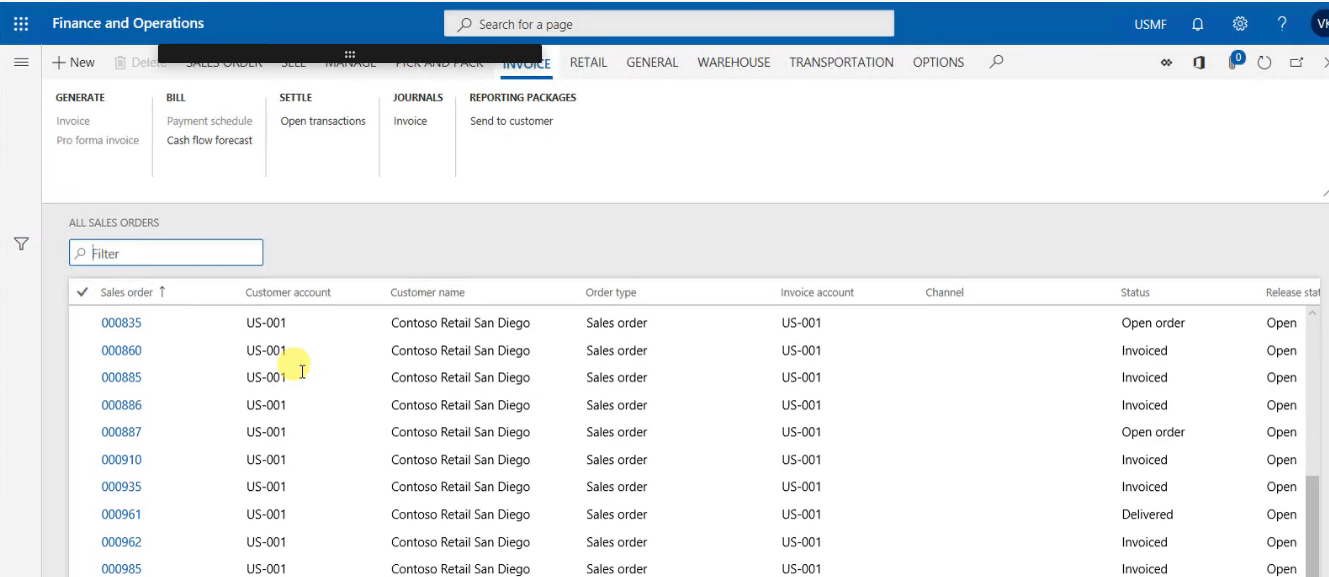The image size is (1329, 577).
Task: Open the filter pane funnel icon
Action: [x=20, y=243]
